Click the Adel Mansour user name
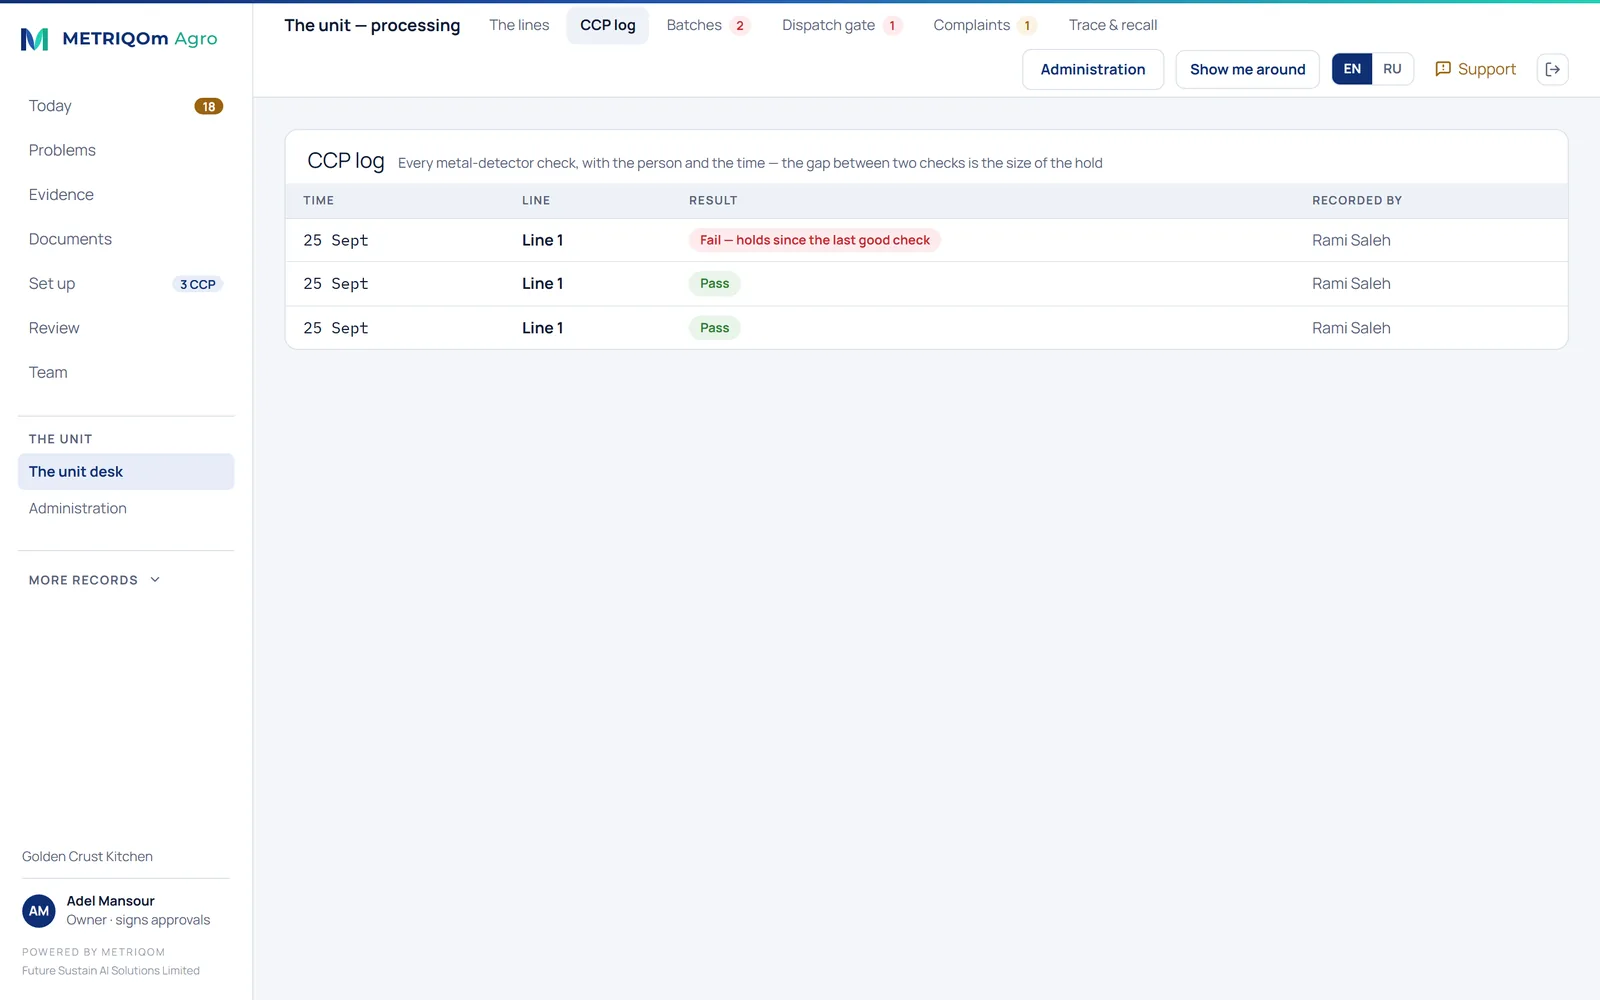Image resolution: width=1600 pixels, height=1000 pixels. point(111,901)
